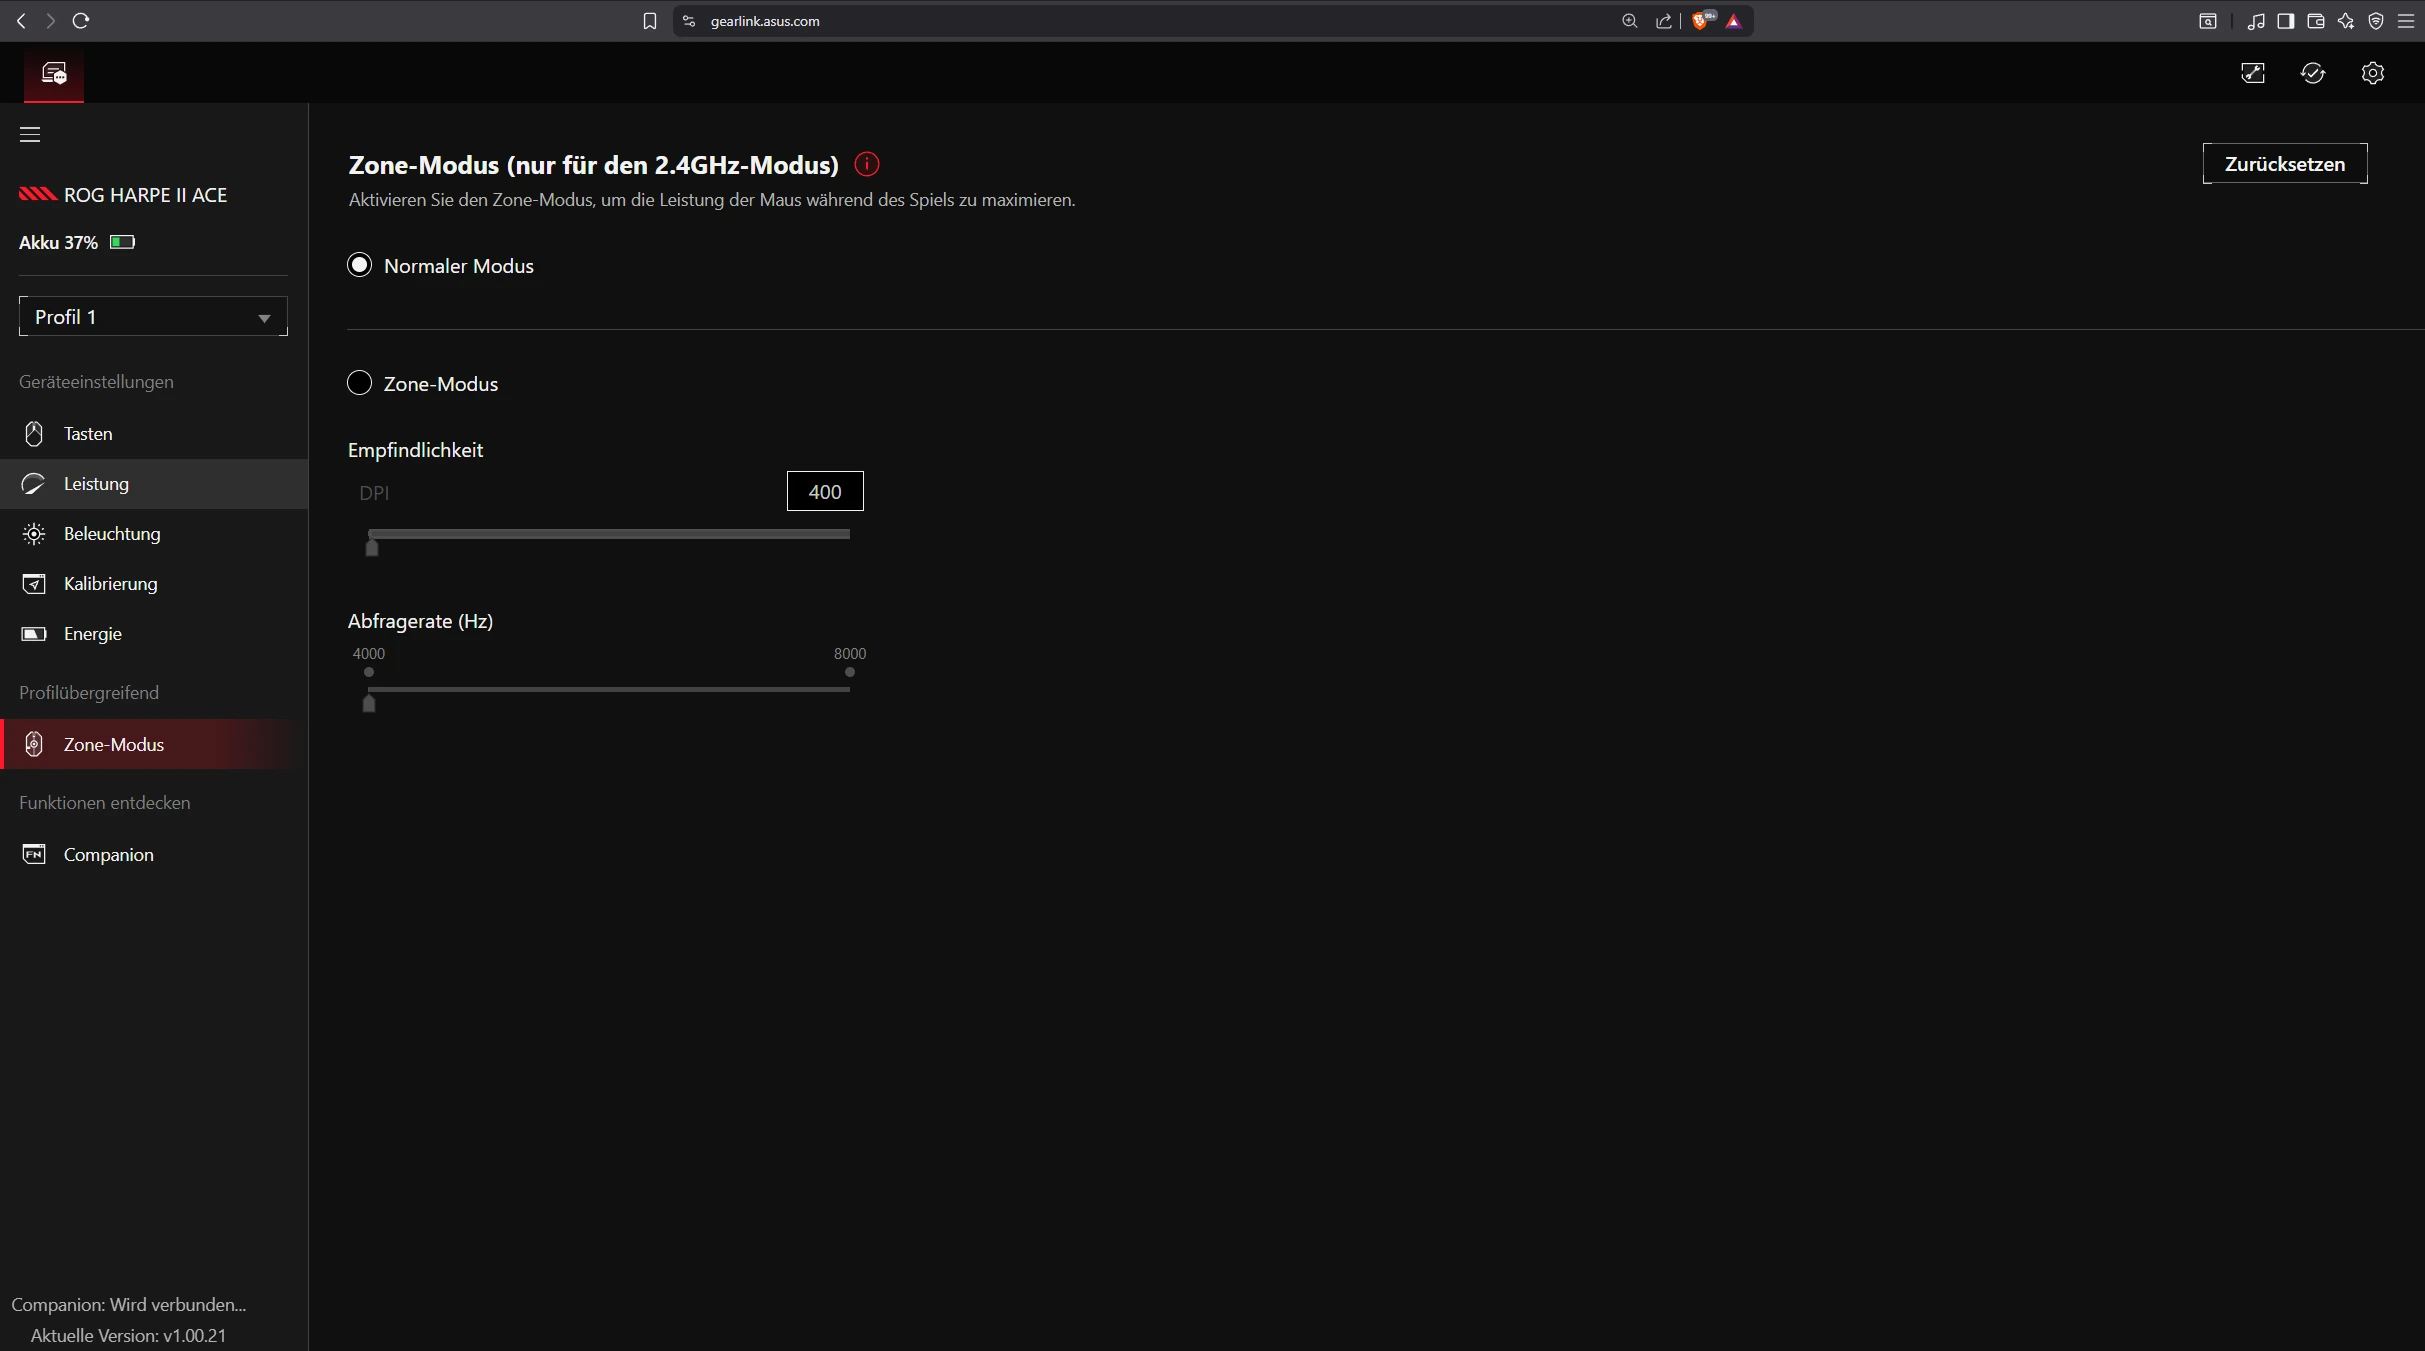
Task: Open Leistung settings in sidebar
Action: (x=96, y=484)
